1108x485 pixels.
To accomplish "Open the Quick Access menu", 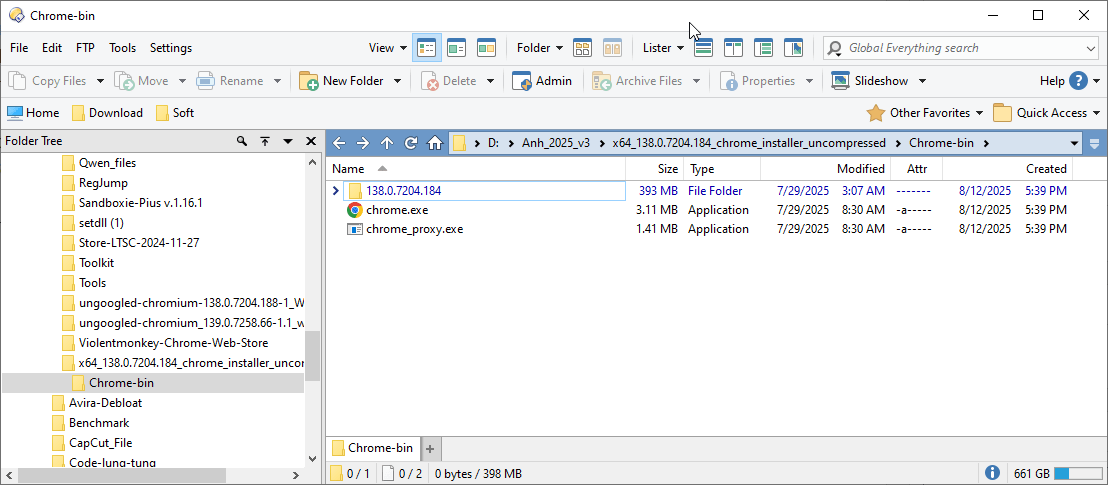I will (1047, 112).
